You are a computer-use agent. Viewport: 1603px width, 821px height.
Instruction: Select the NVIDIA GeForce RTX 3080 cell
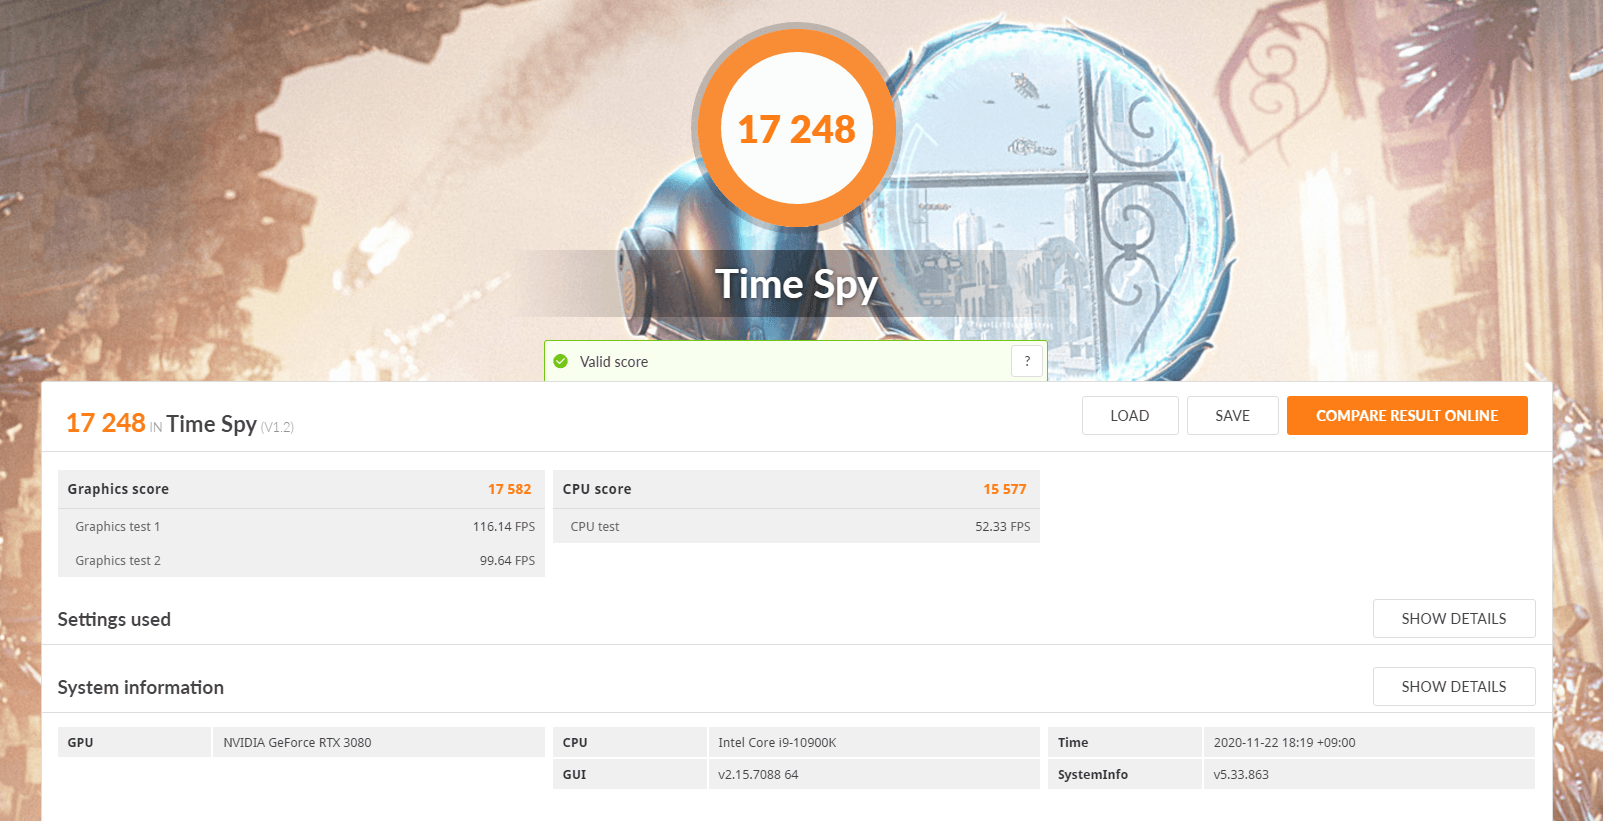379,742
